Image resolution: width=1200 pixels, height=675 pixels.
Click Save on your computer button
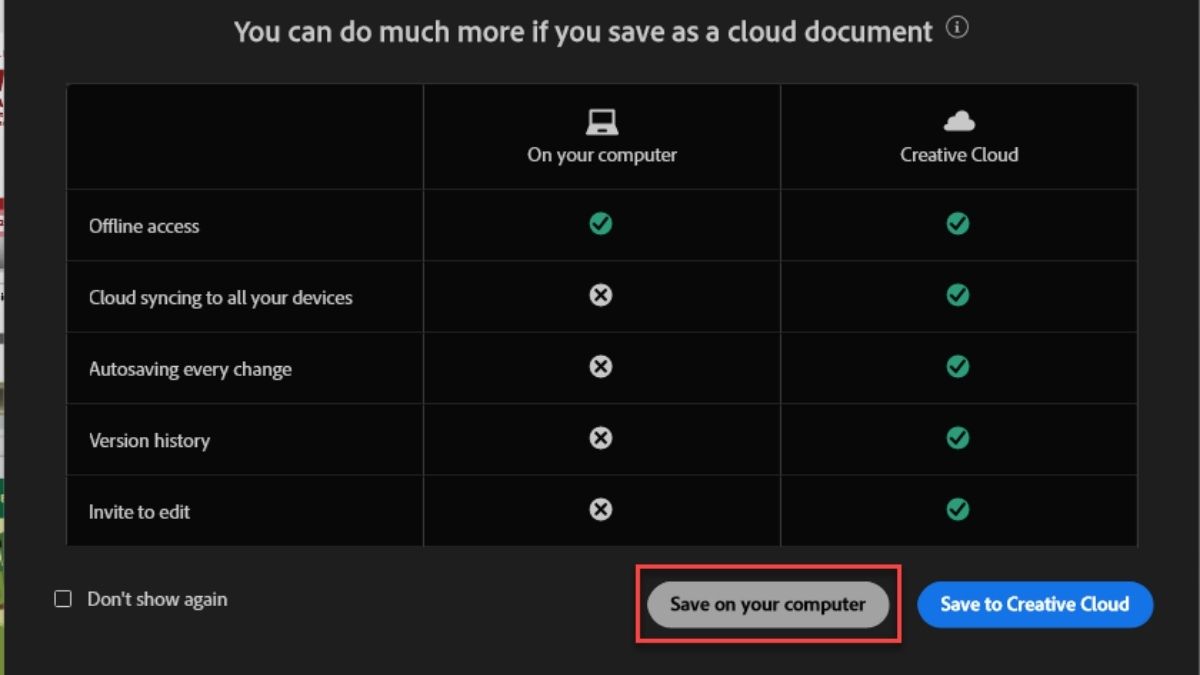(768, 604)
